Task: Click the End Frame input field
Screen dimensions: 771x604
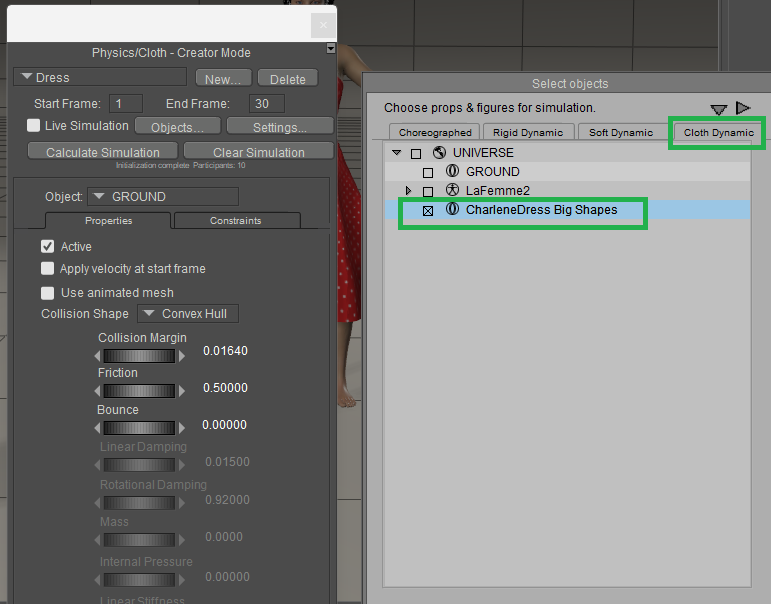Action: [264, 103]
